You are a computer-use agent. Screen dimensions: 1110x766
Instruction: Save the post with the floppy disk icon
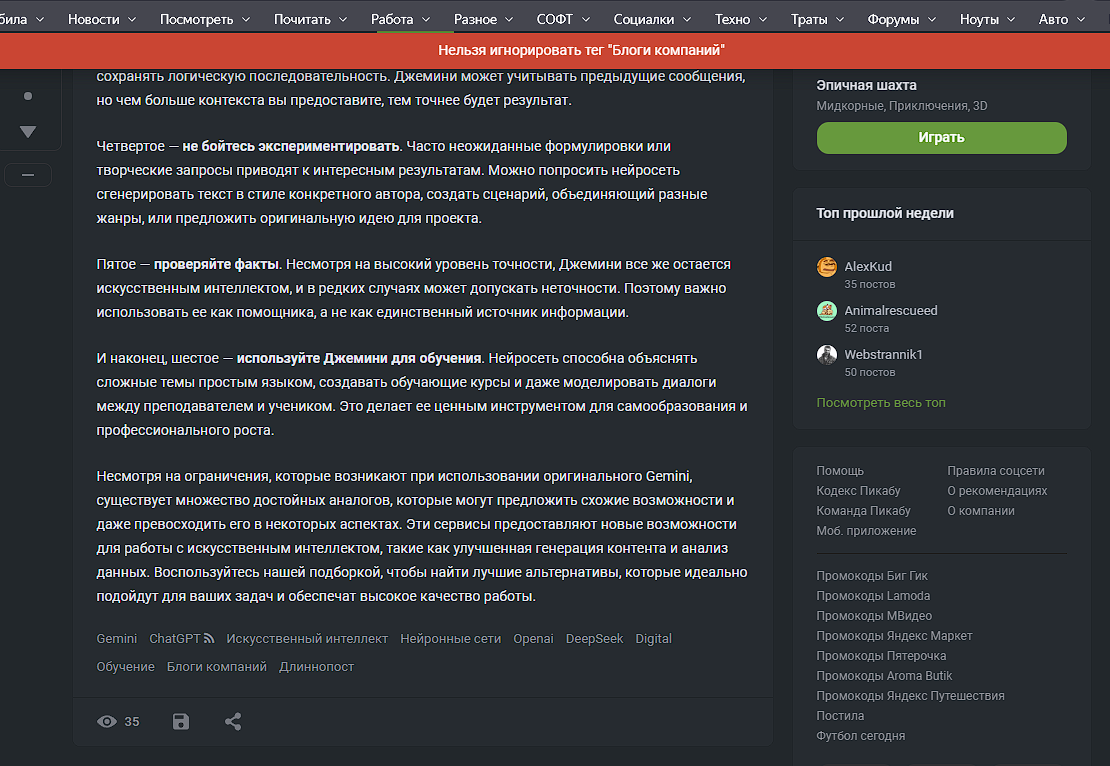pyautogui.click(x=181, y=721)
